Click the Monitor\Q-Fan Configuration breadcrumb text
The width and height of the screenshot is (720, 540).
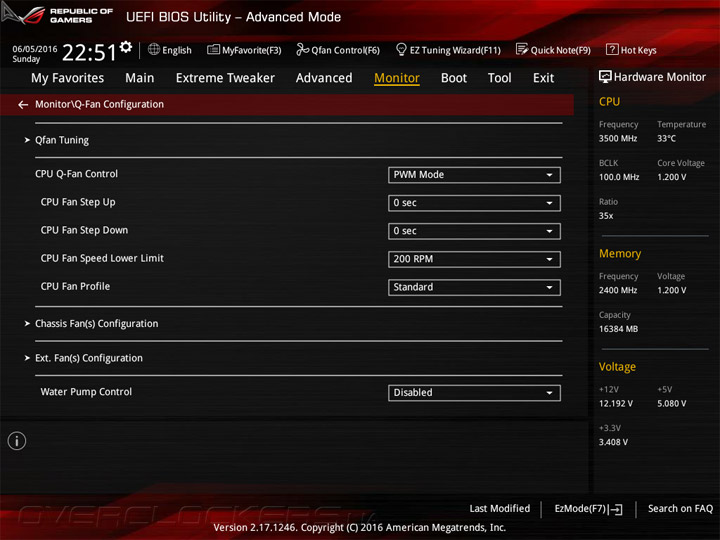(99, 105)
